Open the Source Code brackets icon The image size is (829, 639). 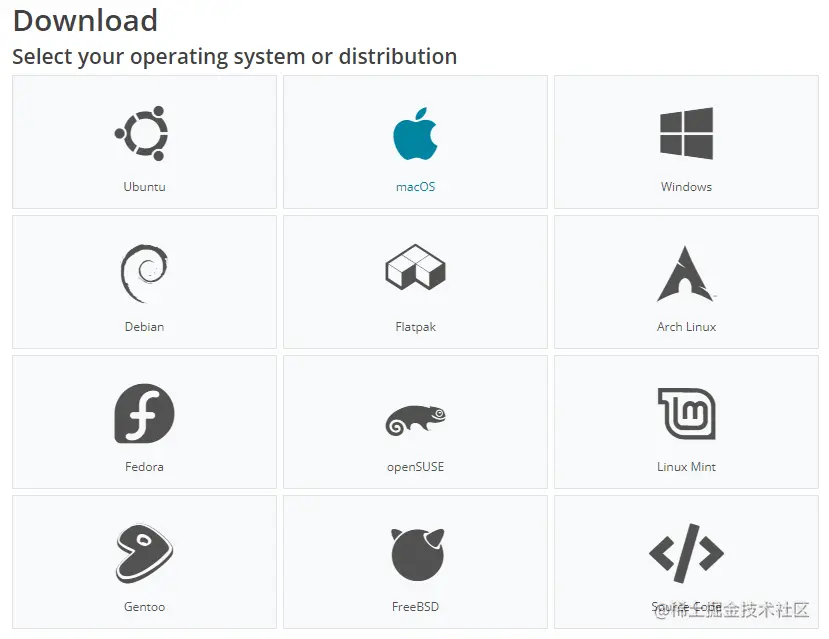(686, 553)
